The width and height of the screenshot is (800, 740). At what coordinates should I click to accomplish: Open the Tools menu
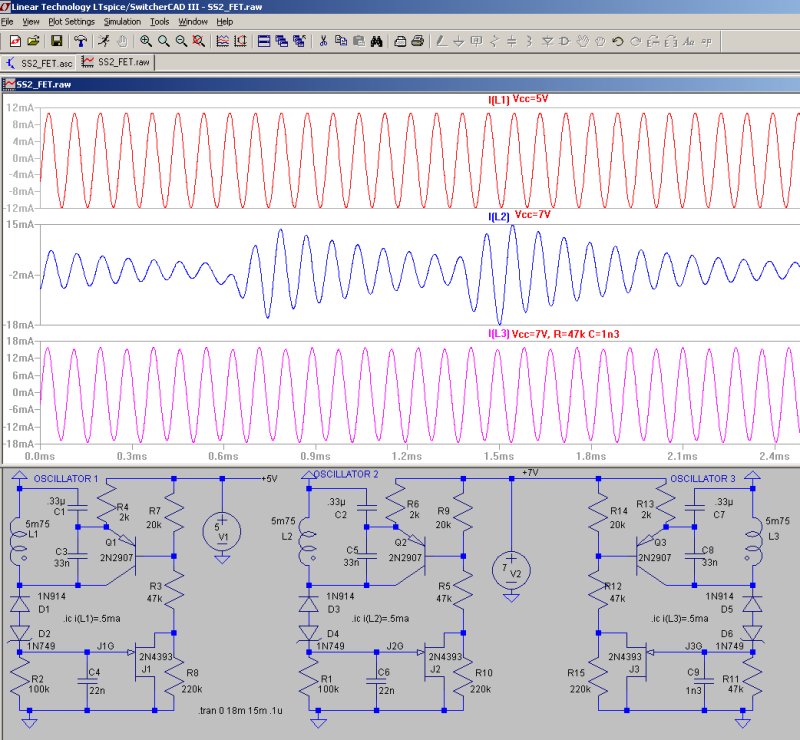159,21
